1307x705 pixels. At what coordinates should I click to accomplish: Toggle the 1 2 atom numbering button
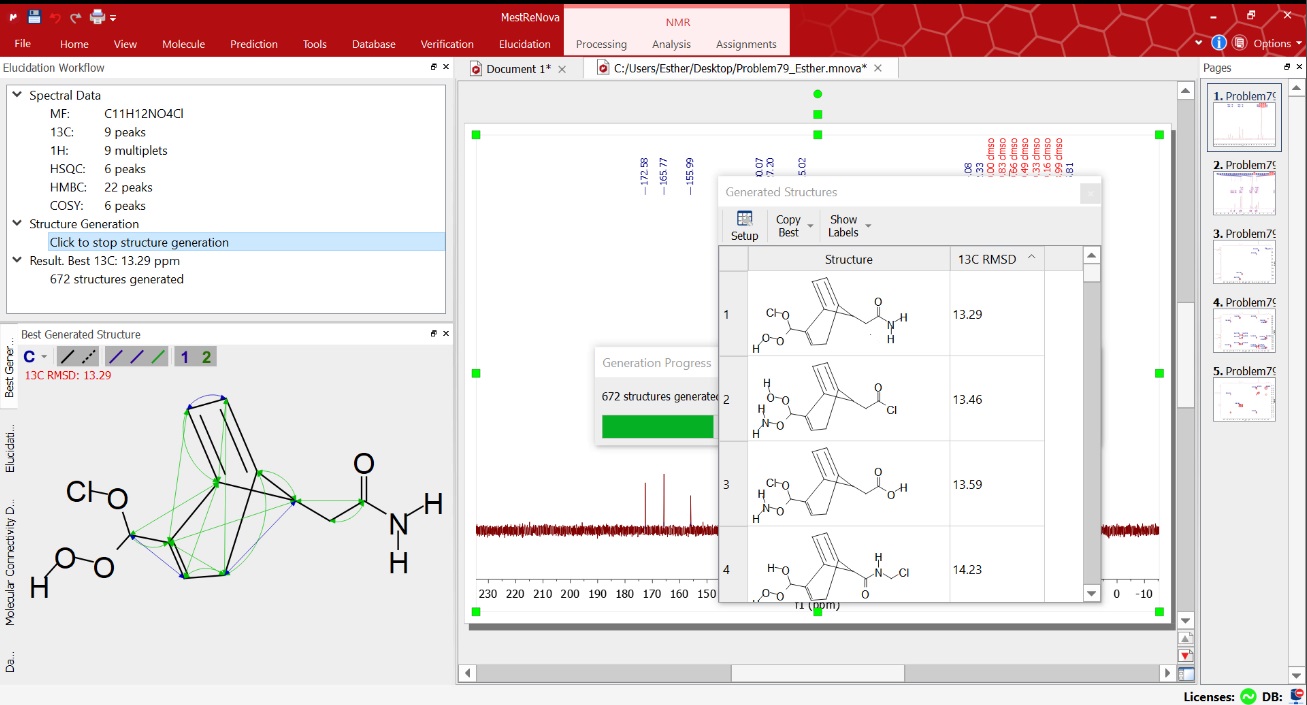195,357
